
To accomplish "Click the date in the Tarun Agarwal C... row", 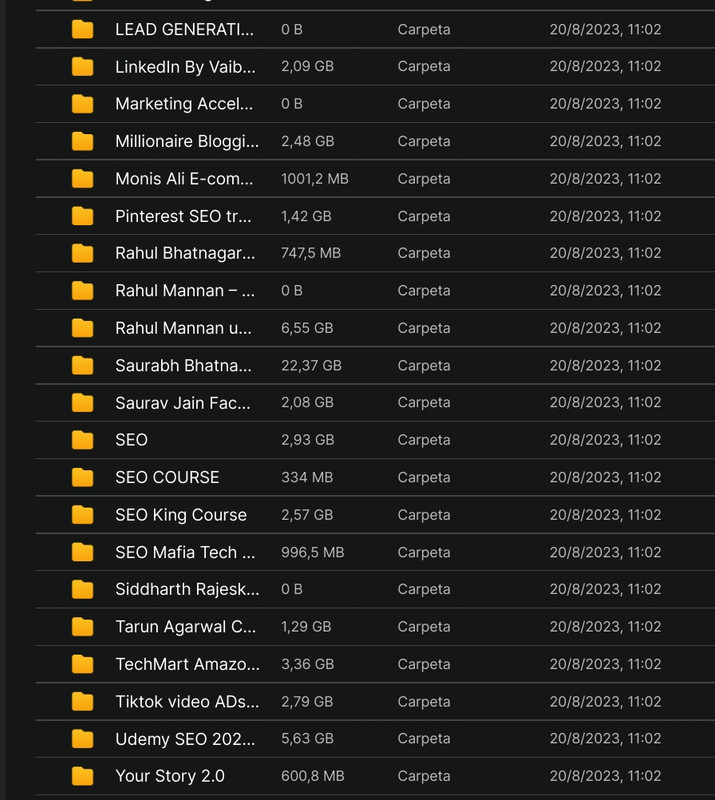I will click(x=605, y=627).
